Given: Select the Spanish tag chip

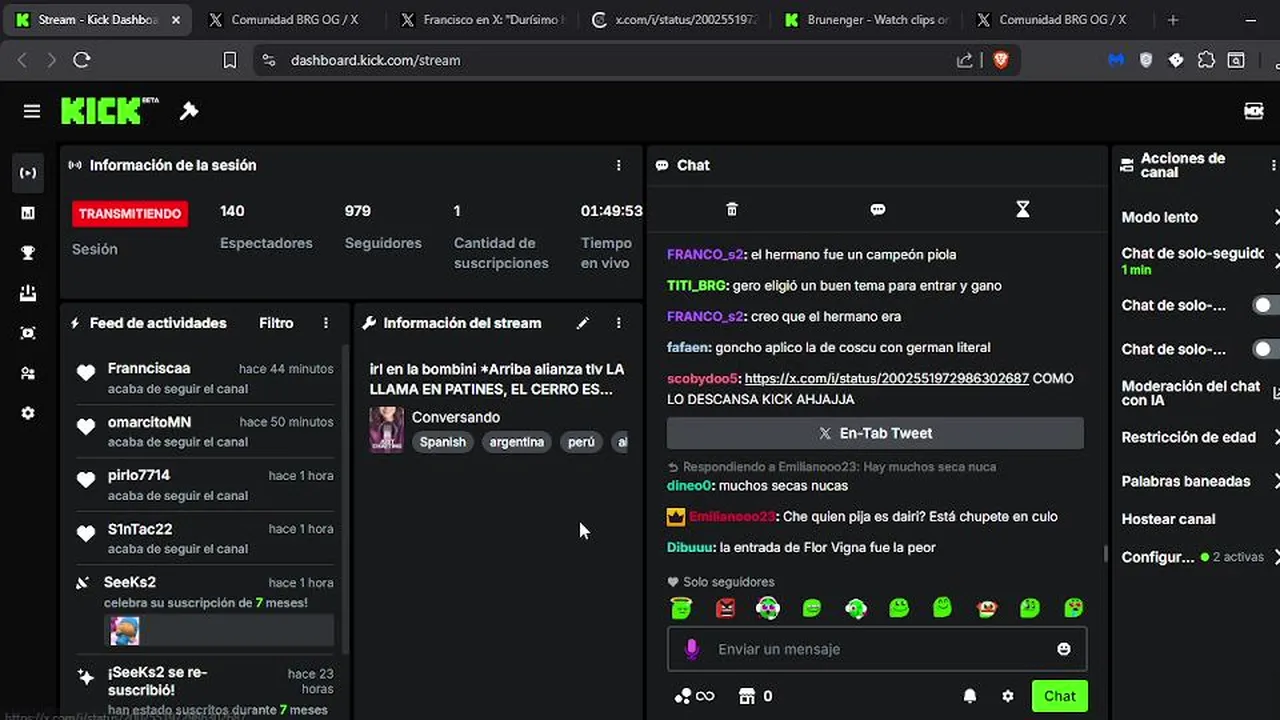Looking at the screenshot, I should pyautogui.click(x=443, y=442).
